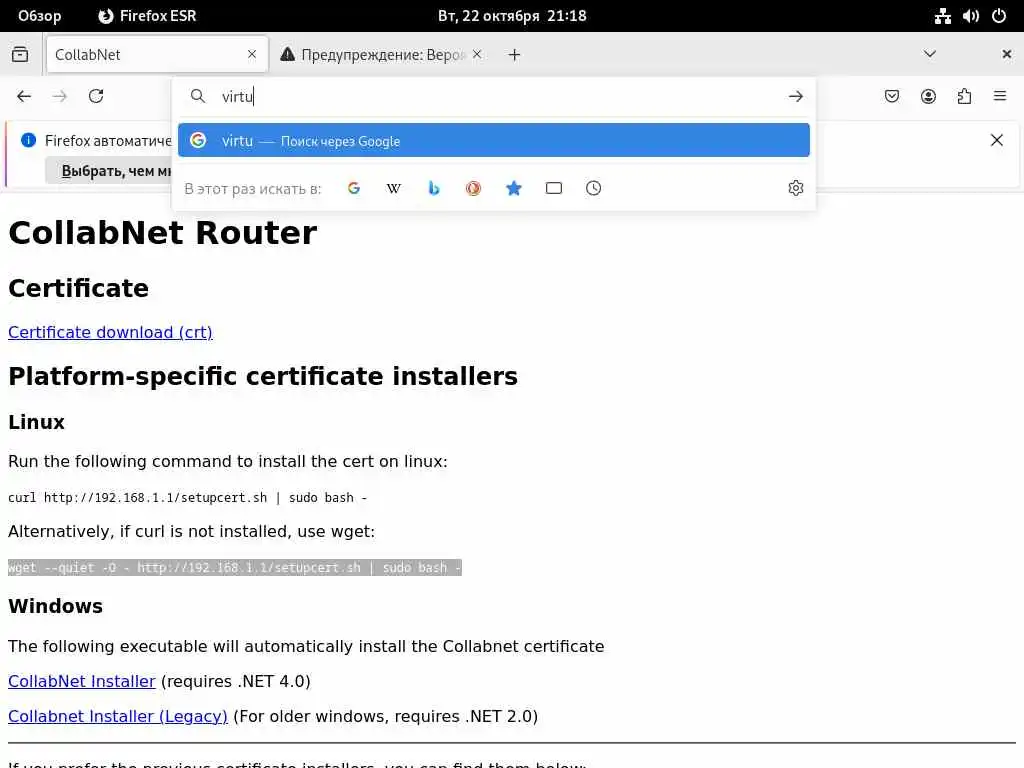Open the Extensions puzzle icon
Screen dimensions: 1024x768
964,96
